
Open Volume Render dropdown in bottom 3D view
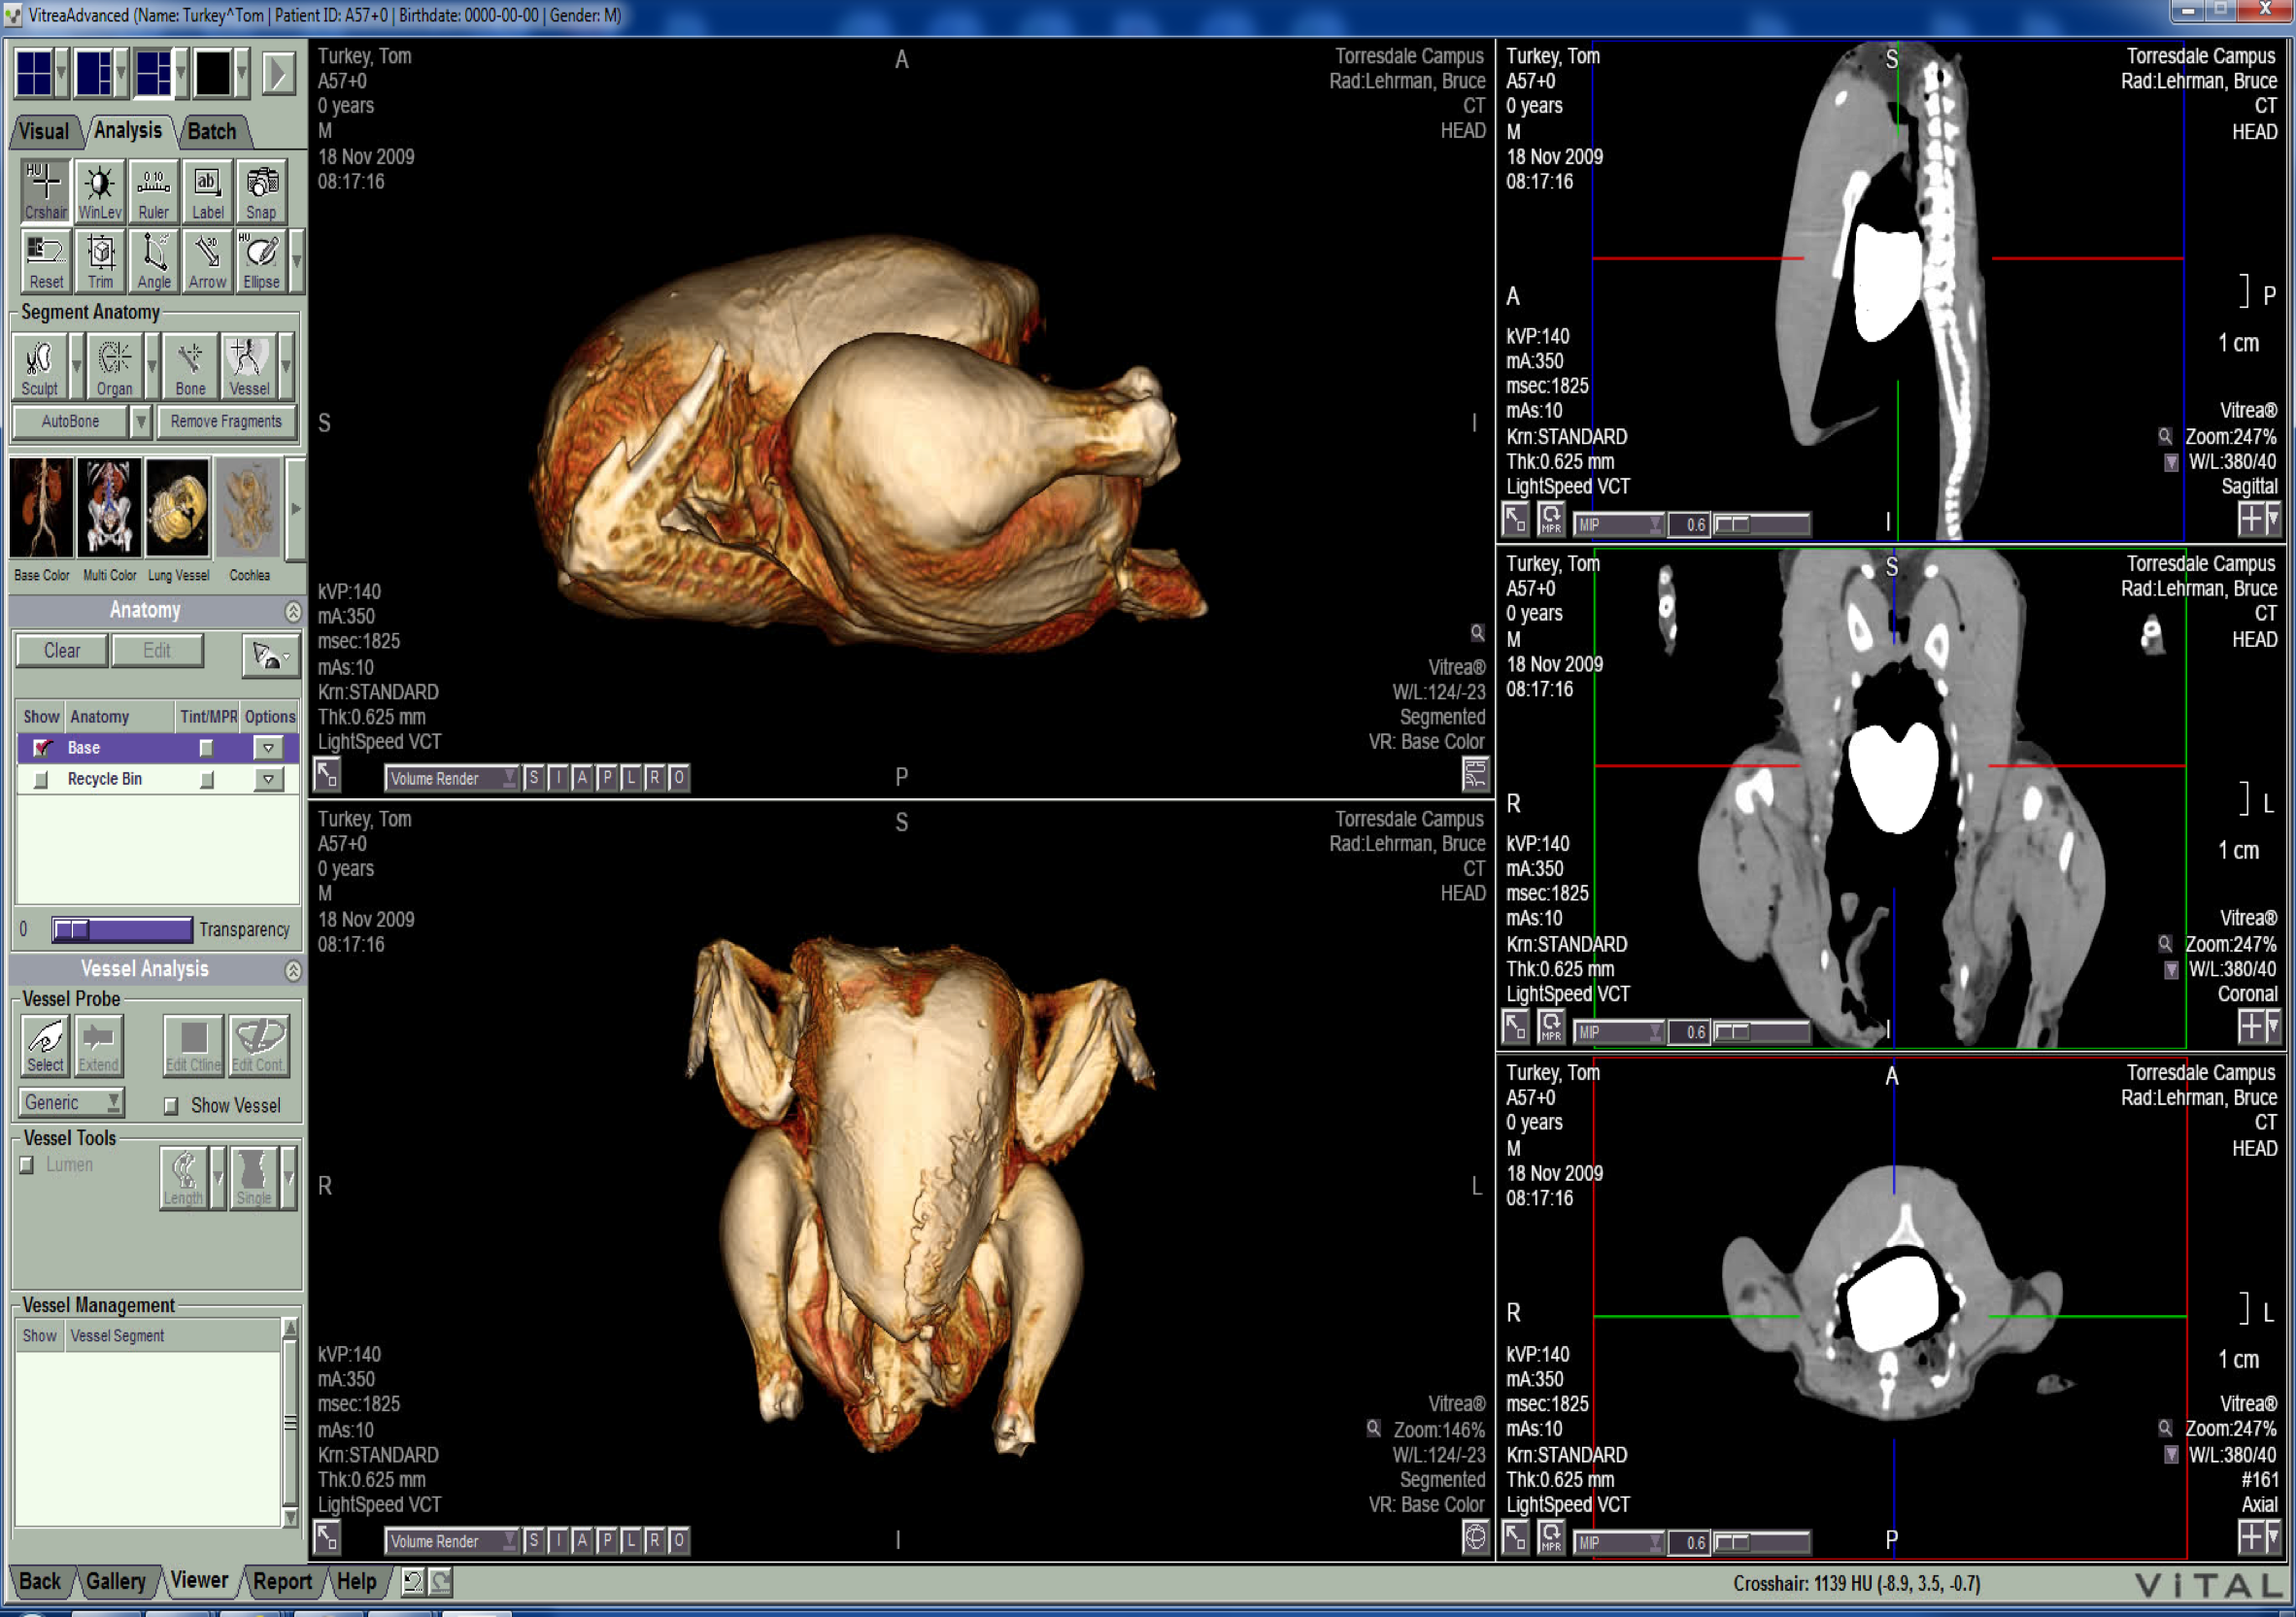click(451, 1540)
